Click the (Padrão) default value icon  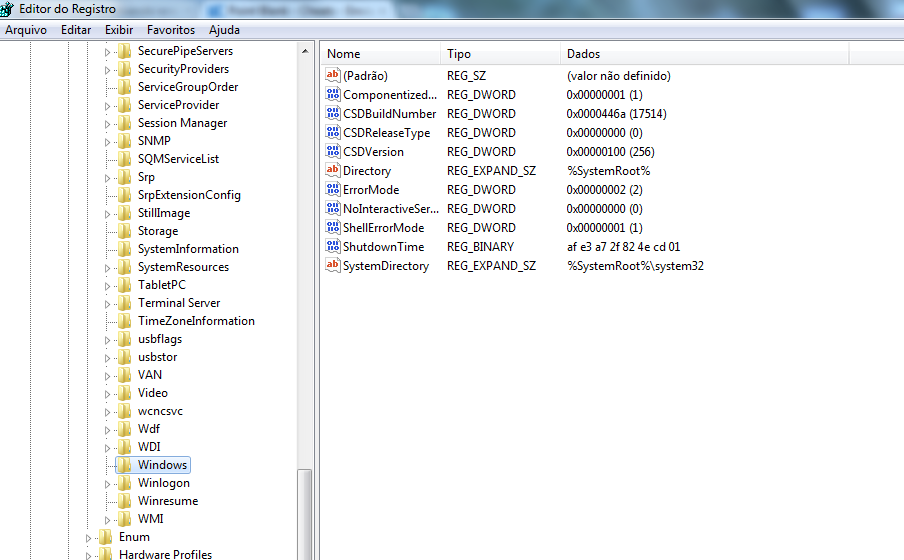(x=334, y=76)
